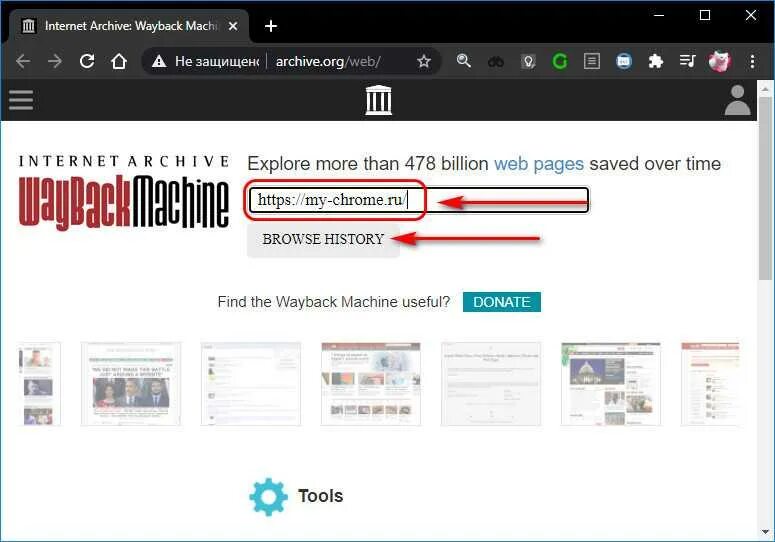Screen dimensions: 775x542
Task: Go back using browser back arrow
Action: click(23, 61)
